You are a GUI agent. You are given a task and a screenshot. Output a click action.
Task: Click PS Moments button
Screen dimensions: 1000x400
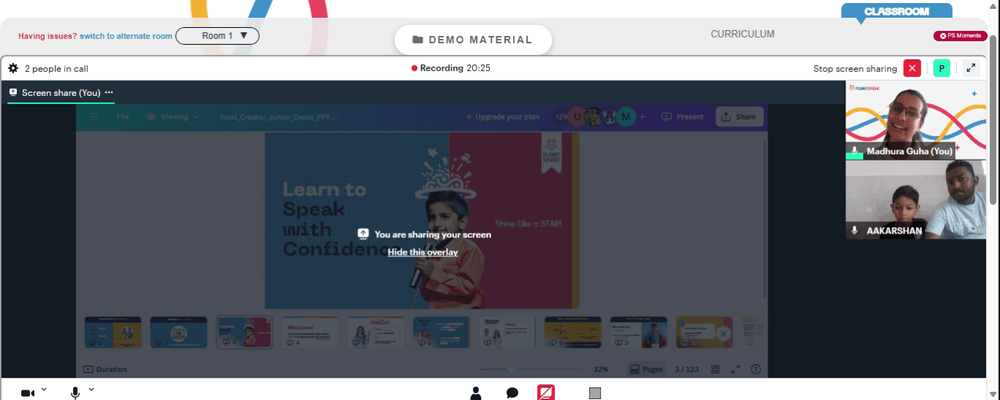(x=960, y=36)
